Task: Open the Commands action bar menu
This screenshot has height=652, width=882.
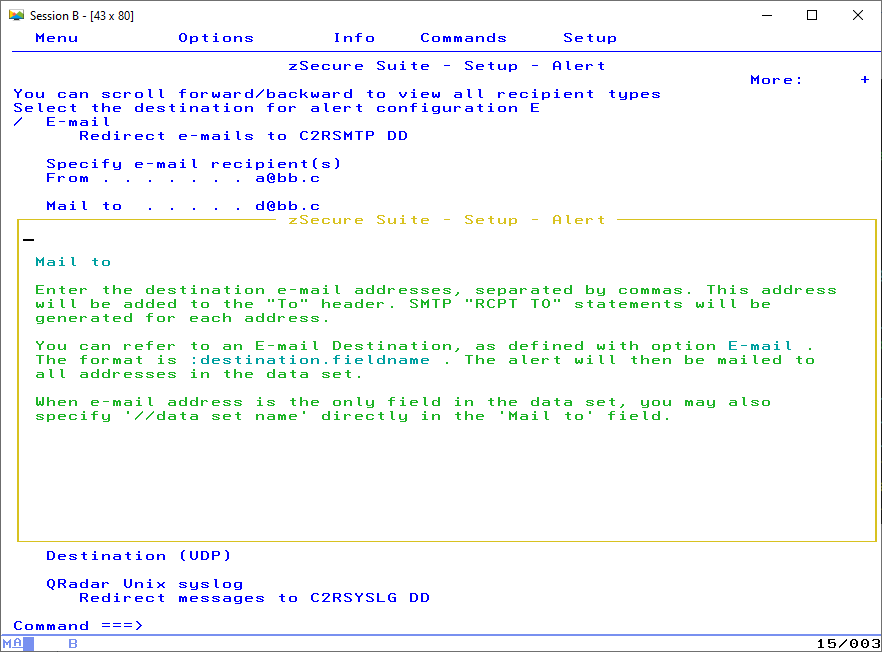Action: point(463,38)
